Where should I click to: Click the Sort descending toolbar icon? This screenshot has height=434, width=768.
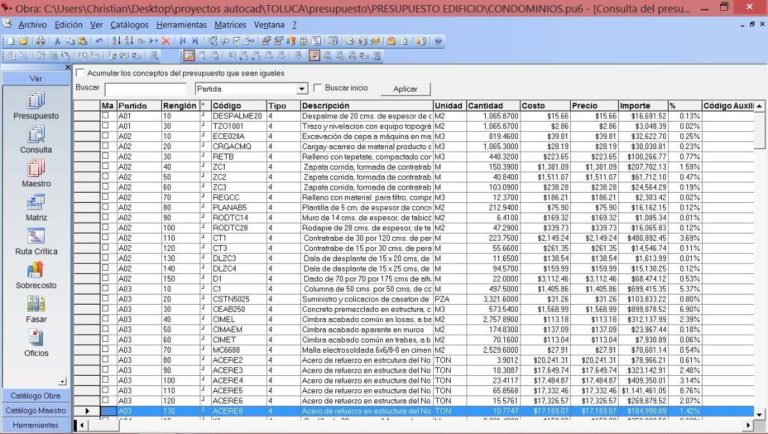pos(129,41)
